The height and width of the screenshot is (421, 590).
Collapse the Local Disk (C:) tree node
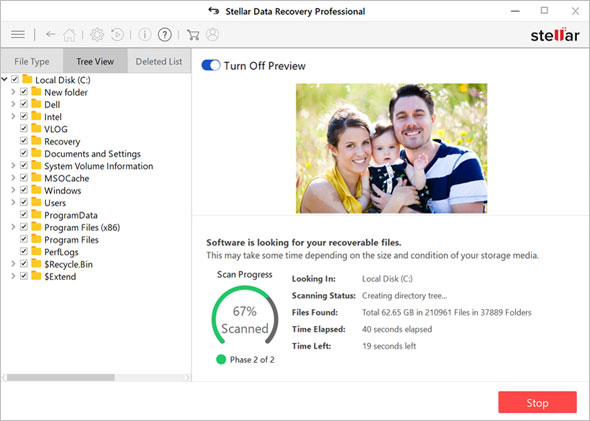[5, 79]
